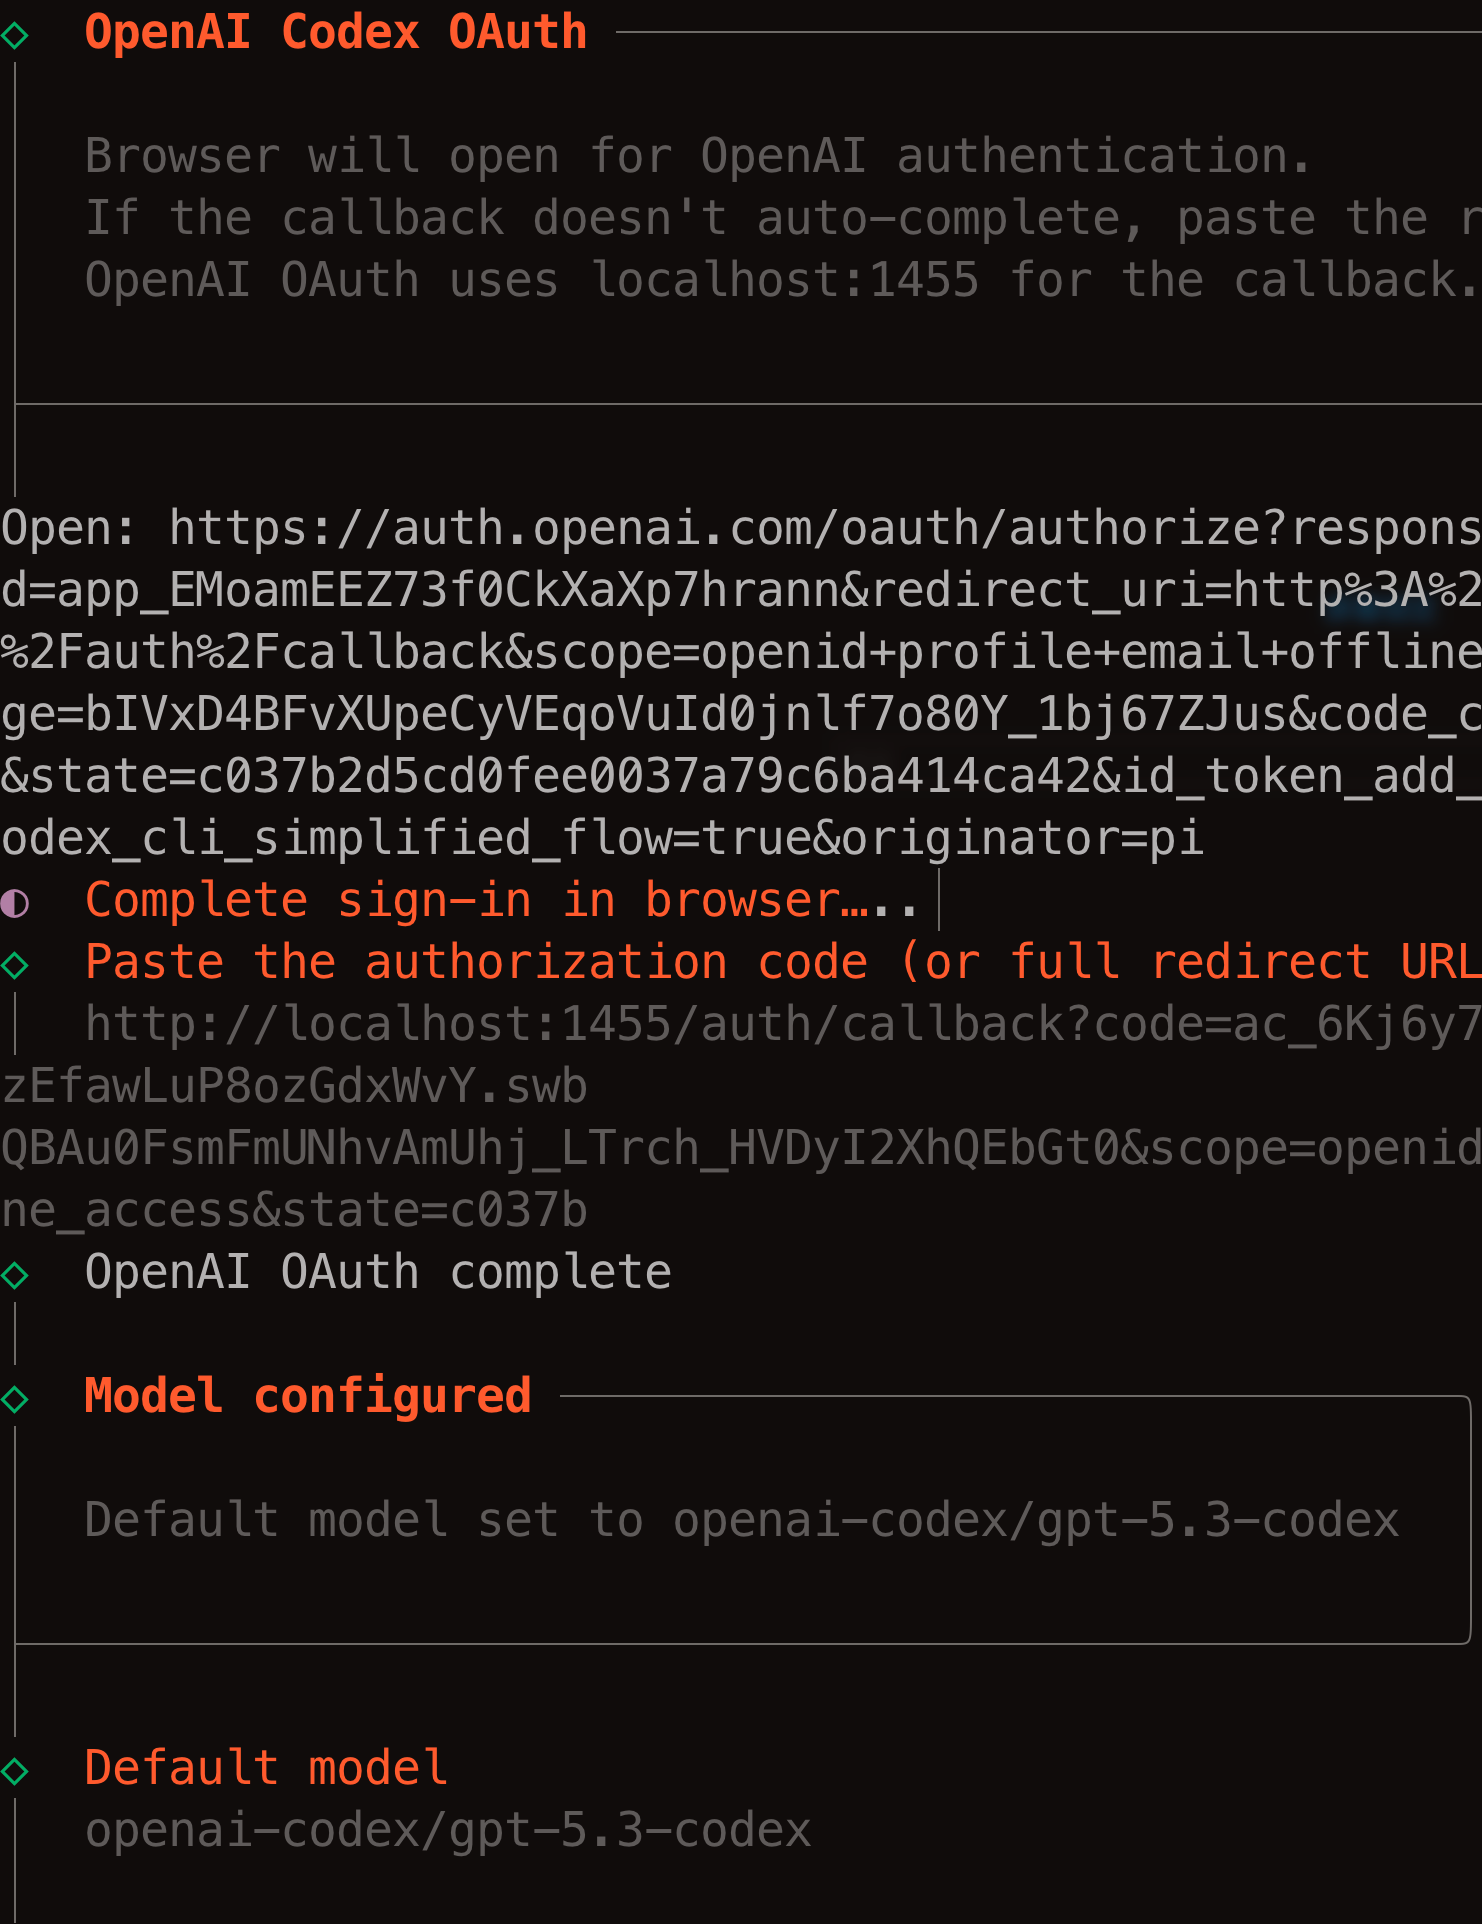Viewport: 1482px width, 1924px height.
Task: Click the originator=pi end of the authorize URL
Action: click(1022, 839)
